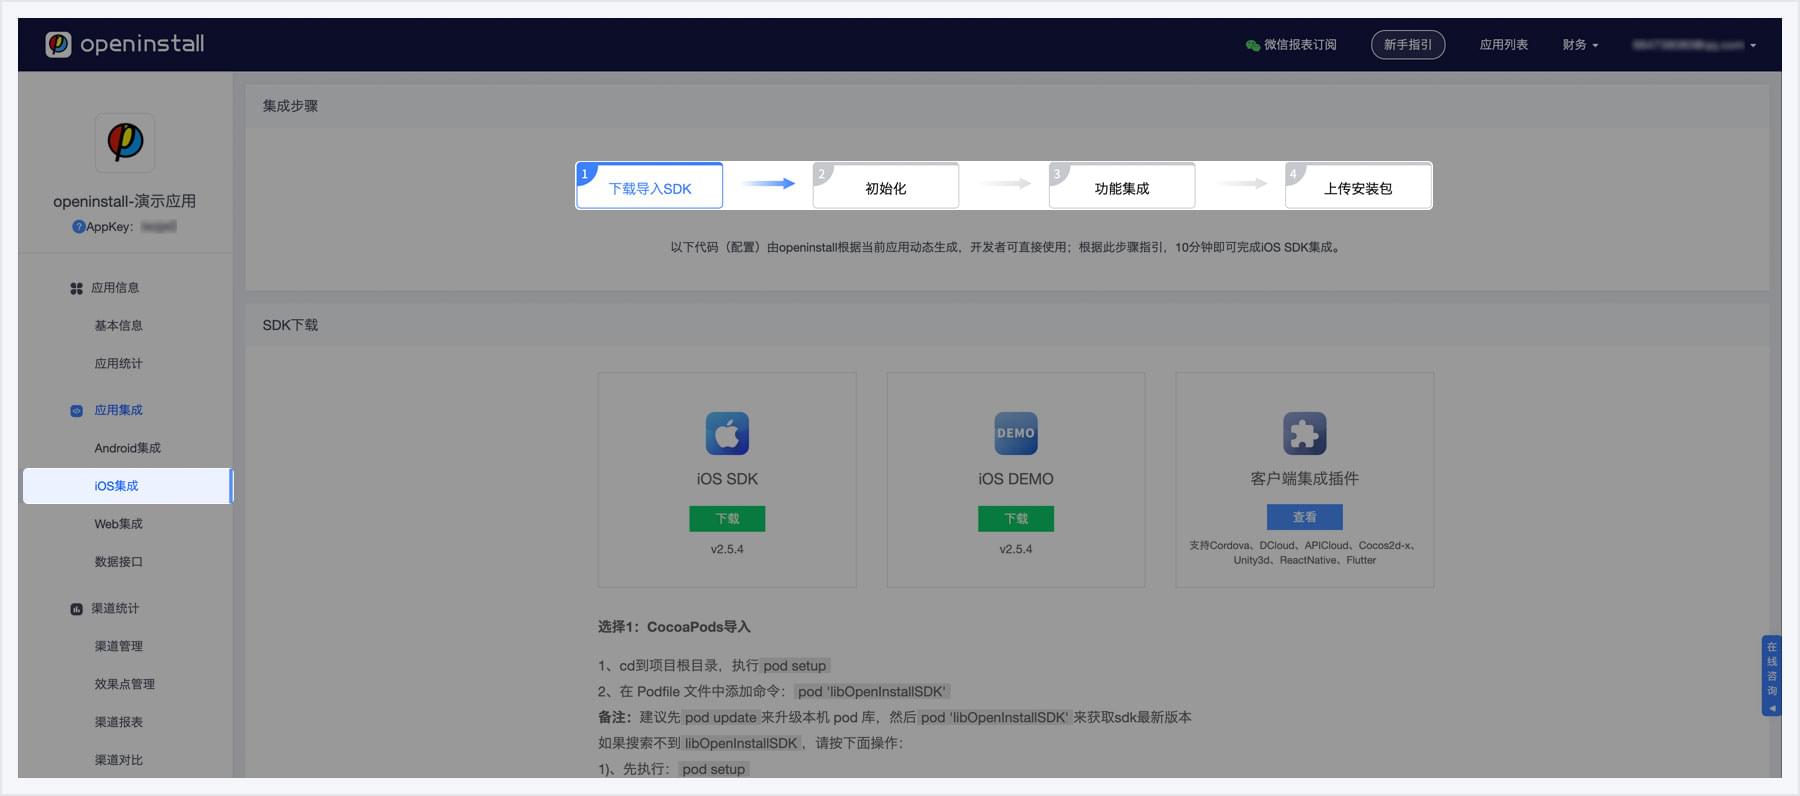Open the blurred user account dropdown
The width and height of the screenshot is (1800, 796).
[1693, 45]
